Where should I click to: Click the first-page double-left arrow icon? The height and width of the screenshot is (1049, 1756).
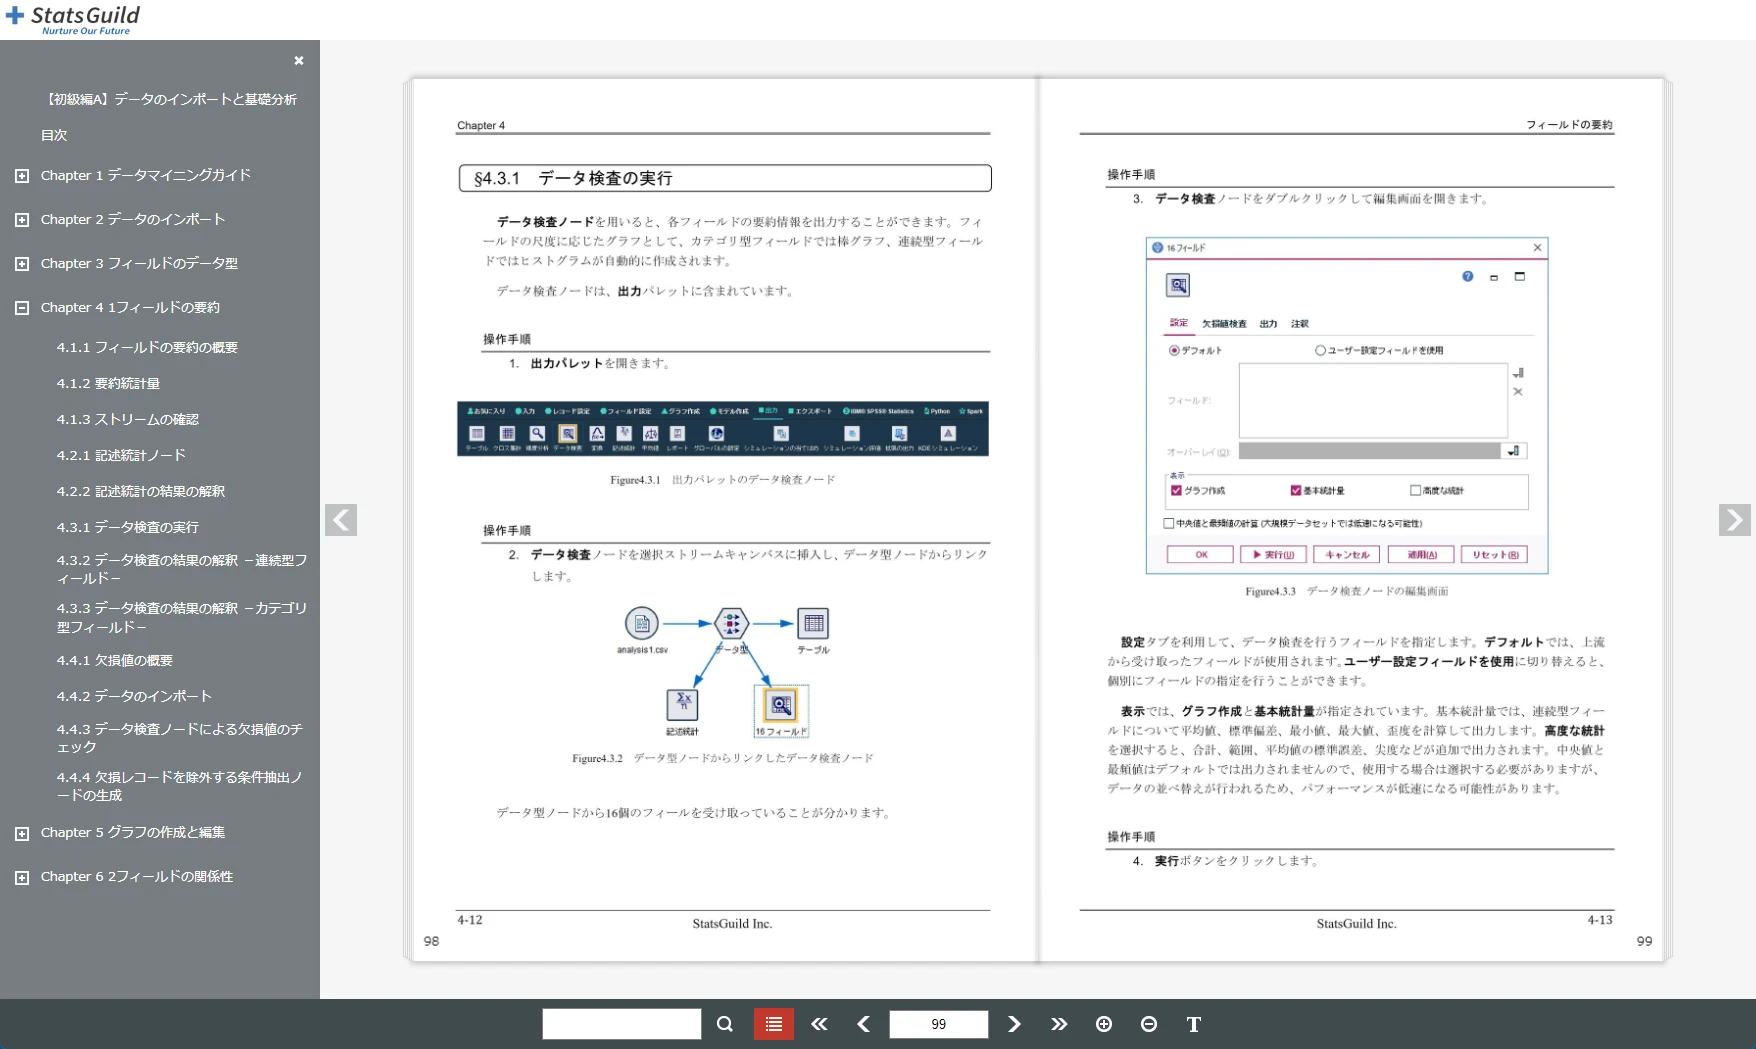pyautogui.click(x=819, y=1024)
